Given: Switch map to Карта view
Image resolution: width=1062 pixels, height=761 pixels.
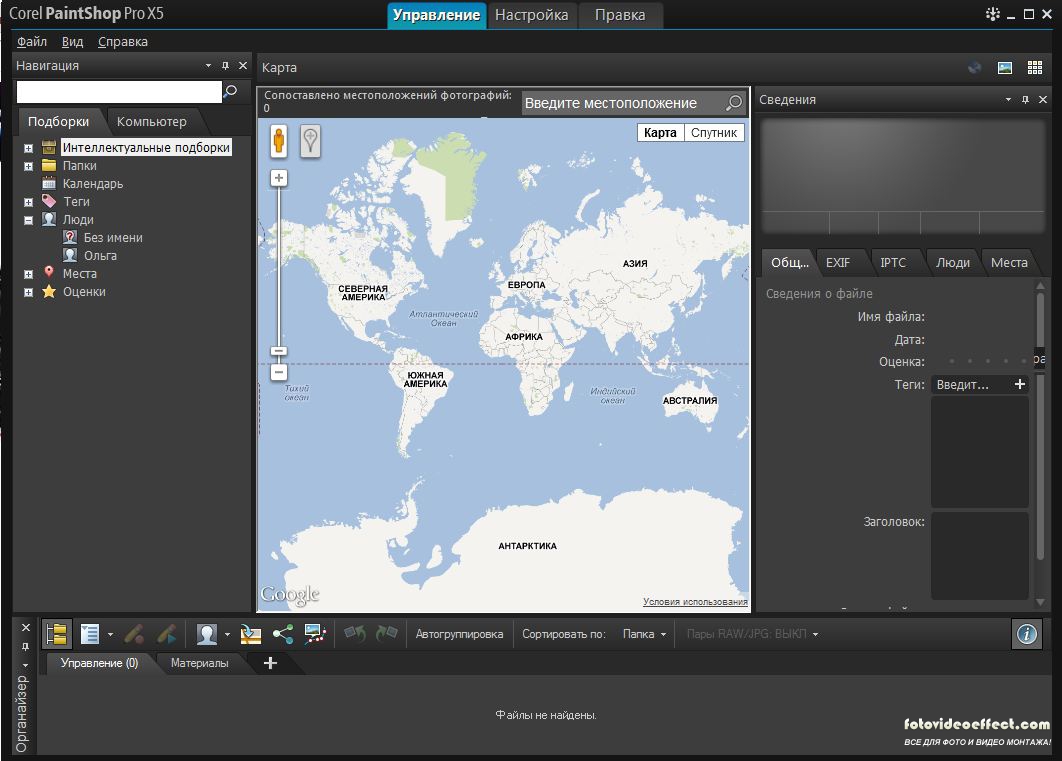Looking at the screenshot, I should point(660,133).
